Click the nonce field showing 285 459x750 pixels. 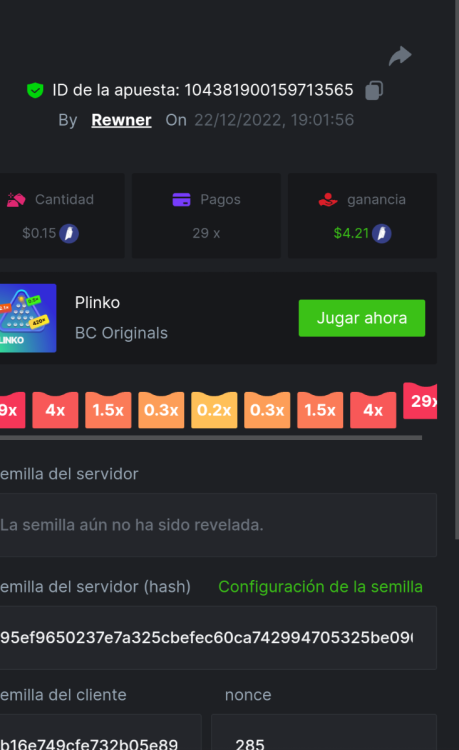pos(324,732)
